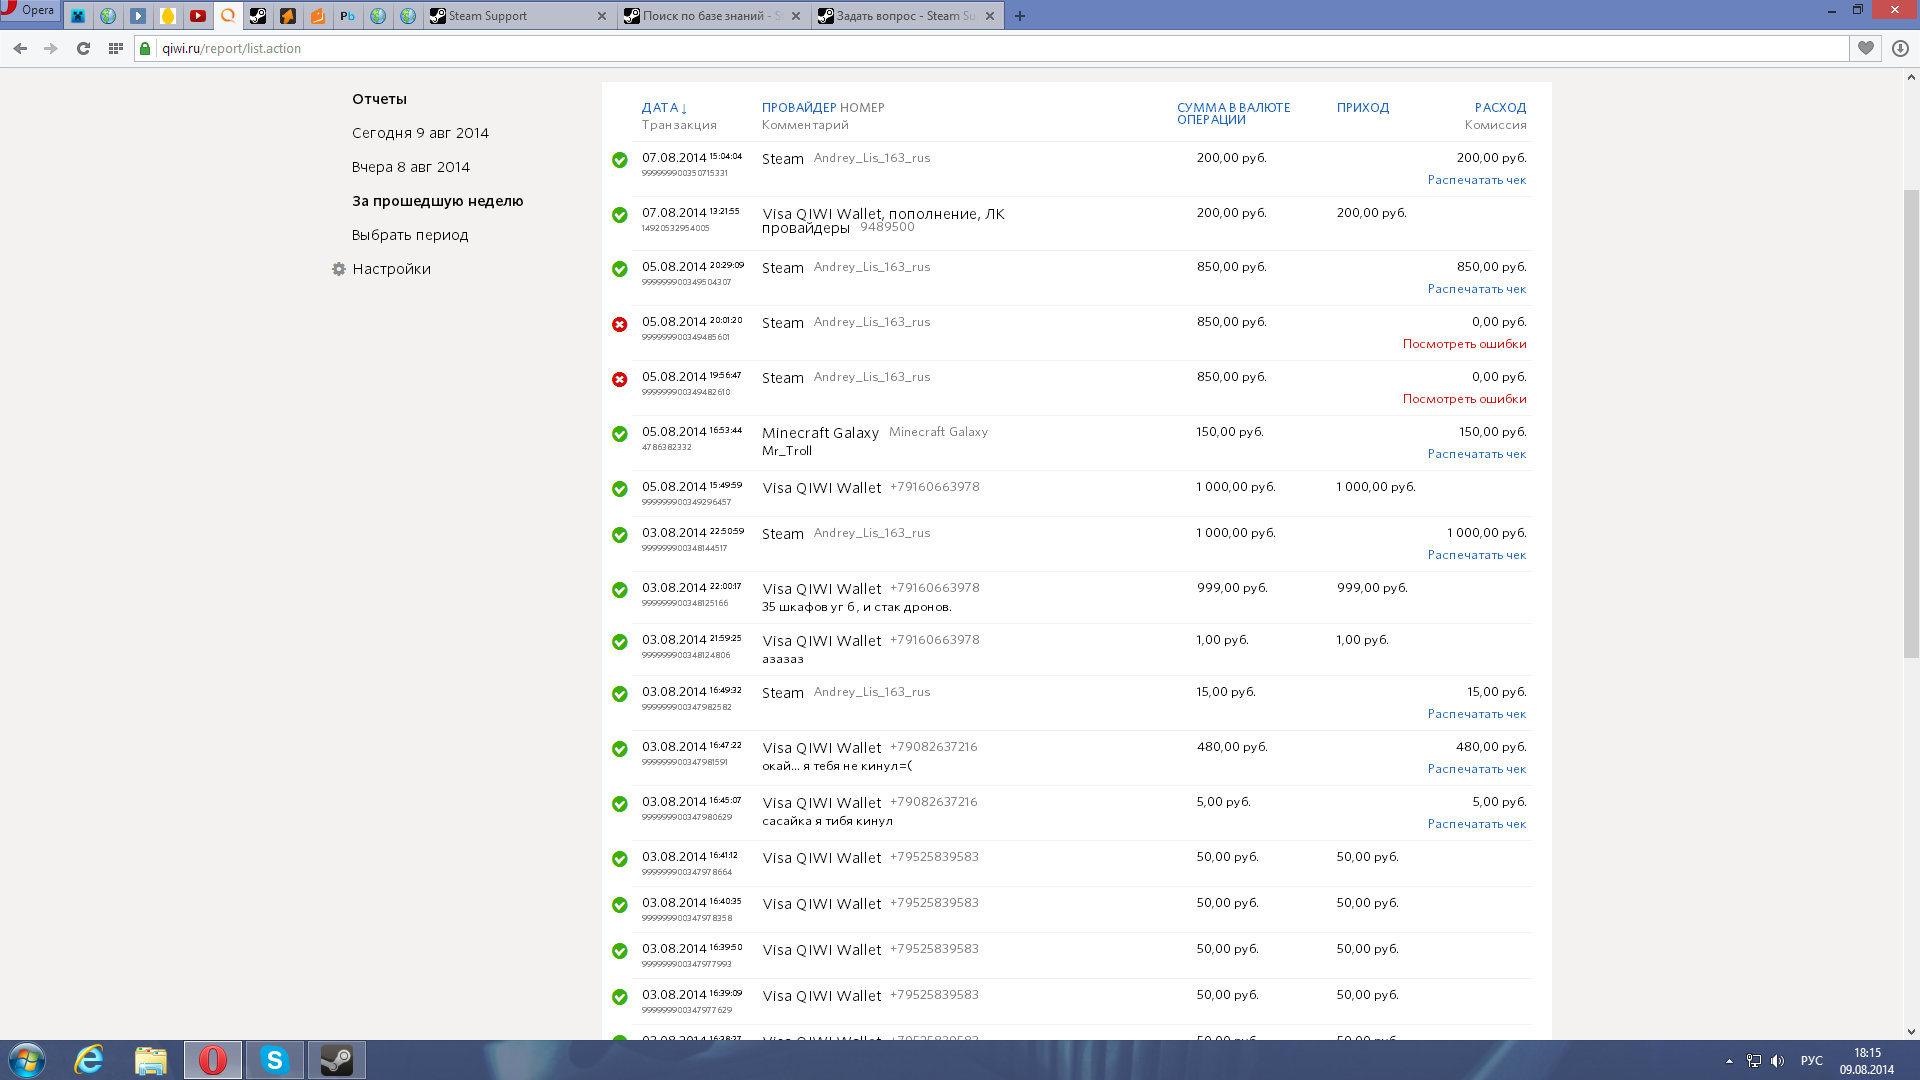This screenshot has width=1920, height=1080.
Task: Print receipt for Minecraft Galaxy payment
Action: click(x=1476, y=454)
